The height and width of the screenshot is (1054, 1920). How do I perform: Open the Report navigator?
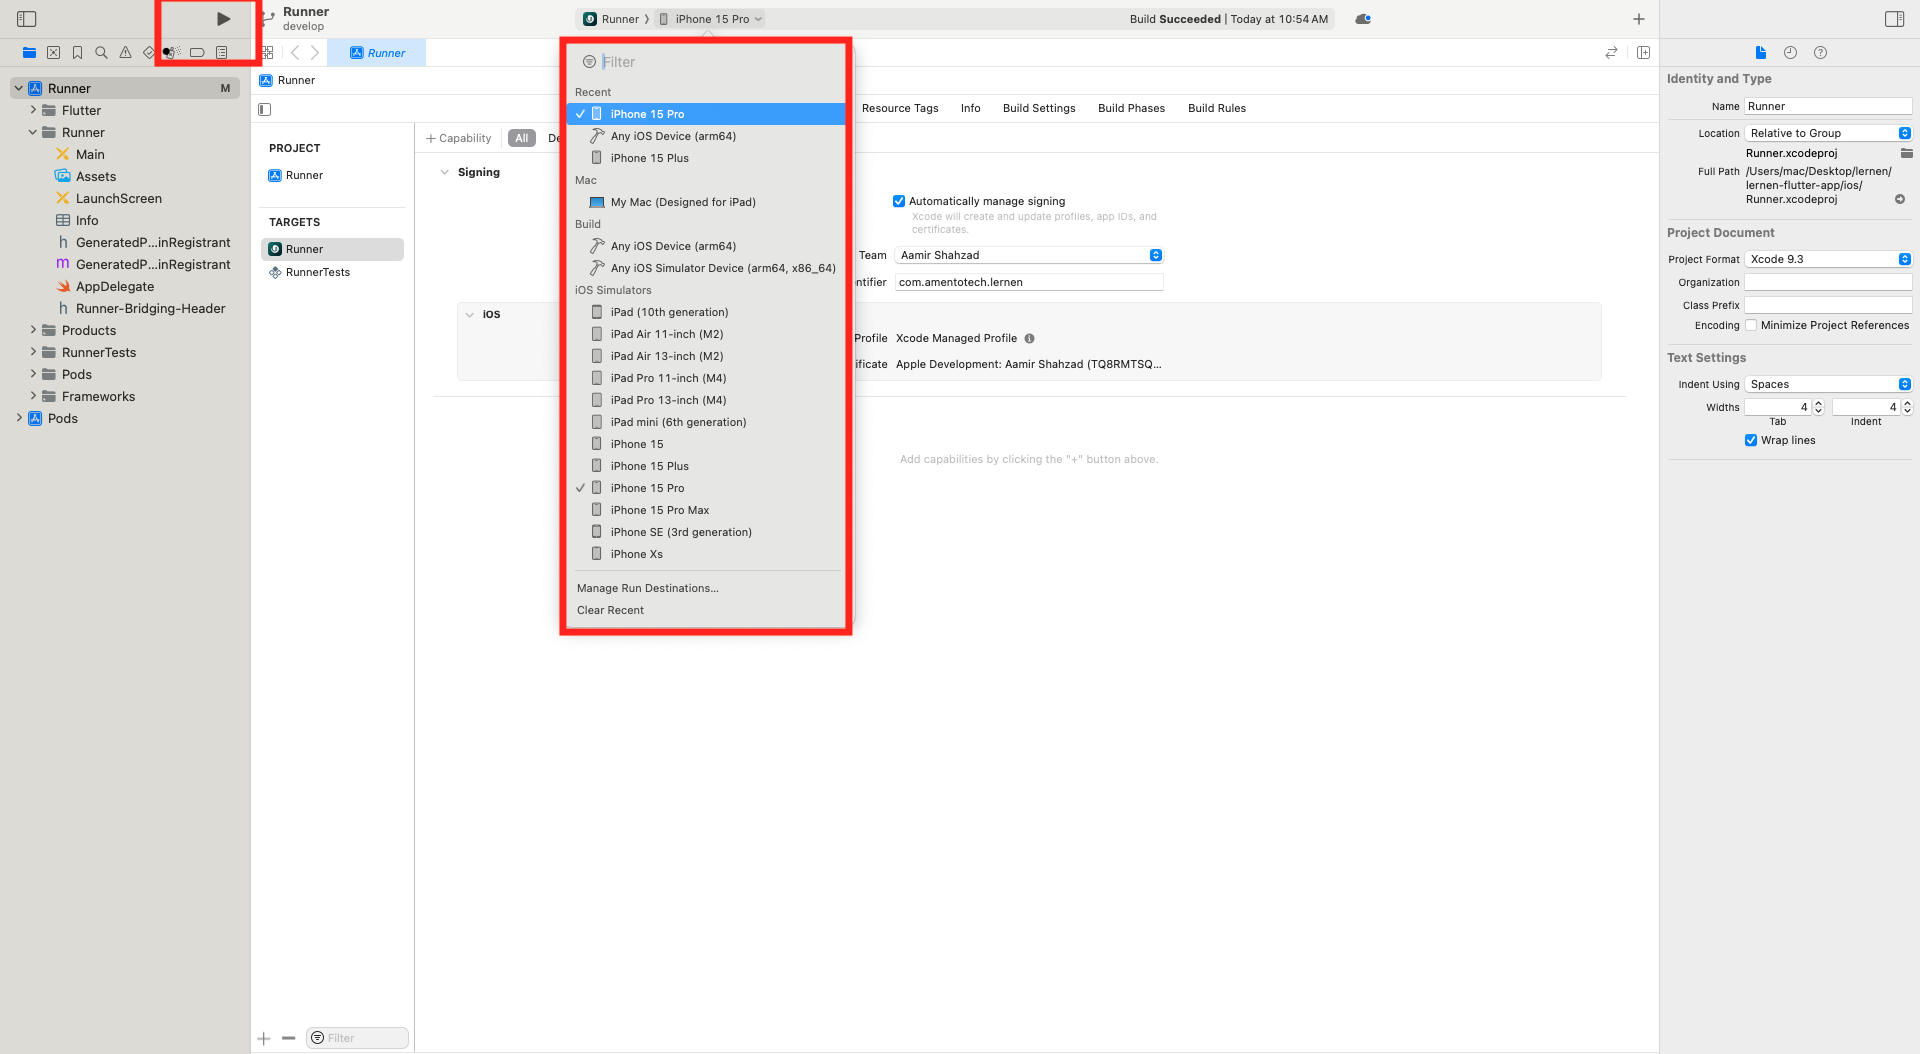pos(221,52)
